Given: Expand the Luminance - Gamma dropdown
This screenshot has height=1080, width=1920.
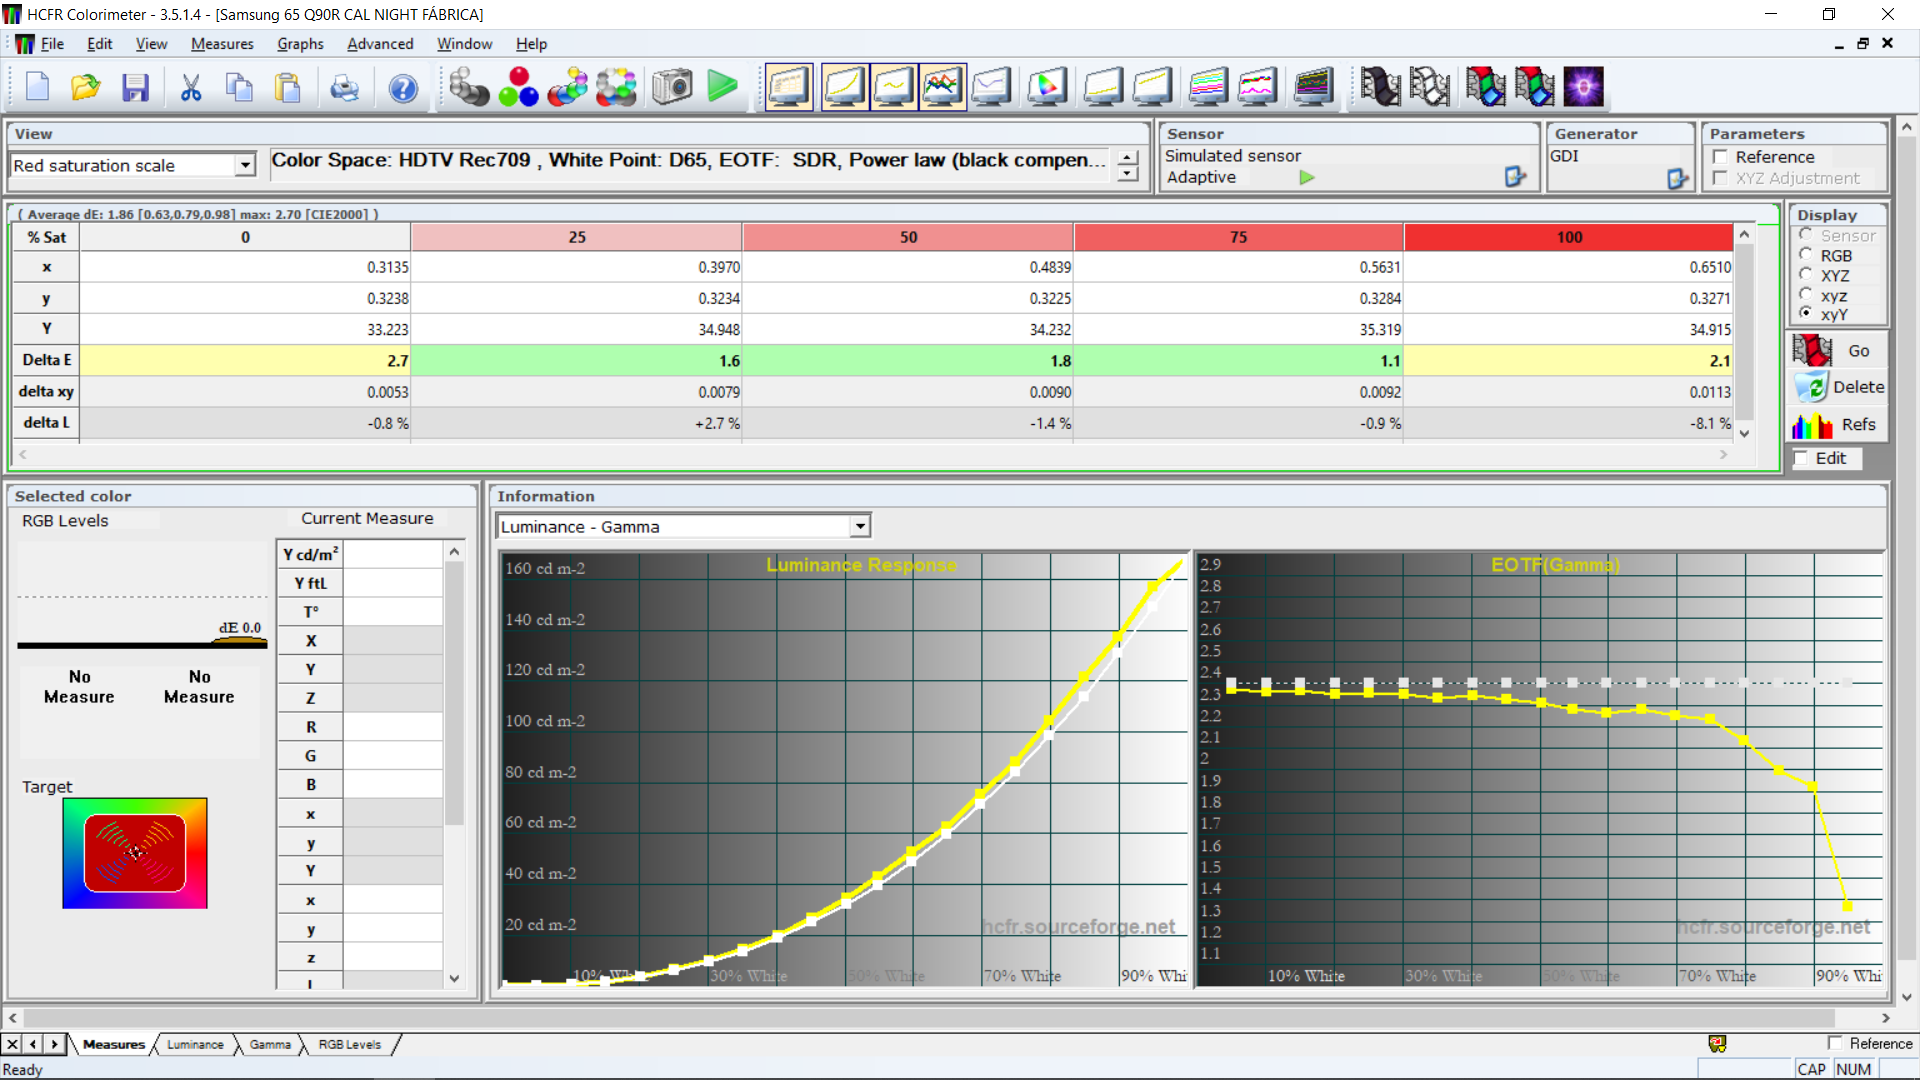Looking at the screenshot, I should pos(860,526).
